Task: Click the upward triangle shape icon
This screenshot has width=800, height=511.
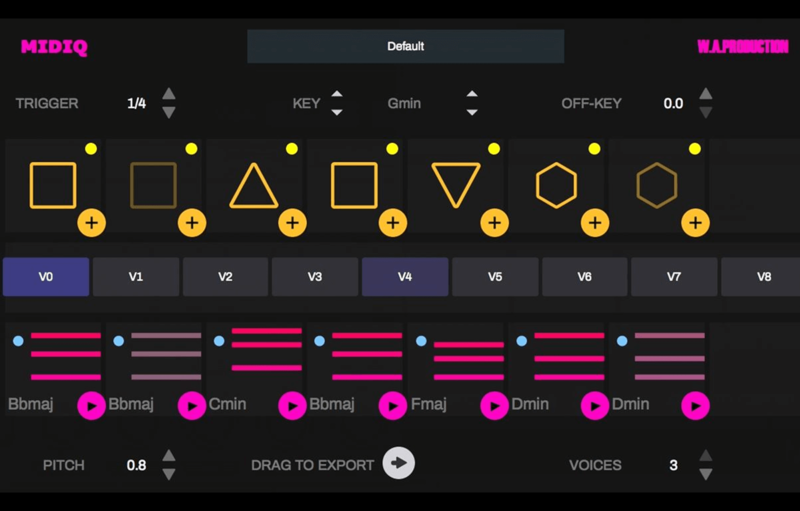Action: pyautogui.click(x=254, y=186)
